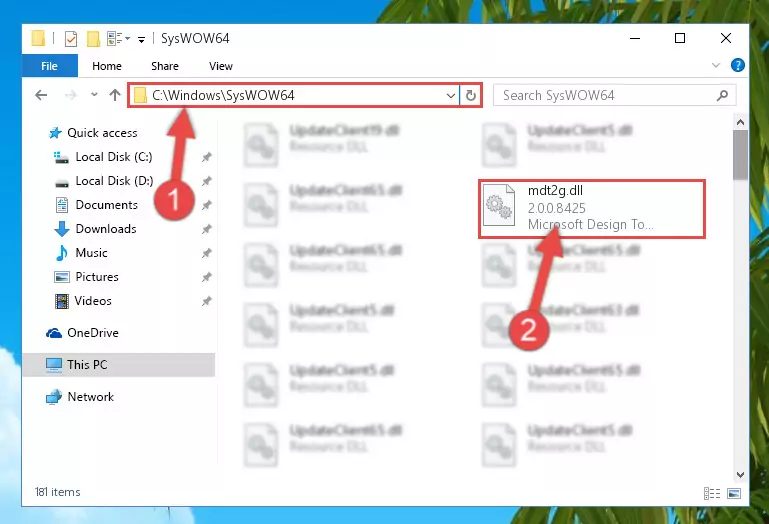The image size is (769, 524).
Task: Click the pin icon next to Downloads
Action: point(206,229)
